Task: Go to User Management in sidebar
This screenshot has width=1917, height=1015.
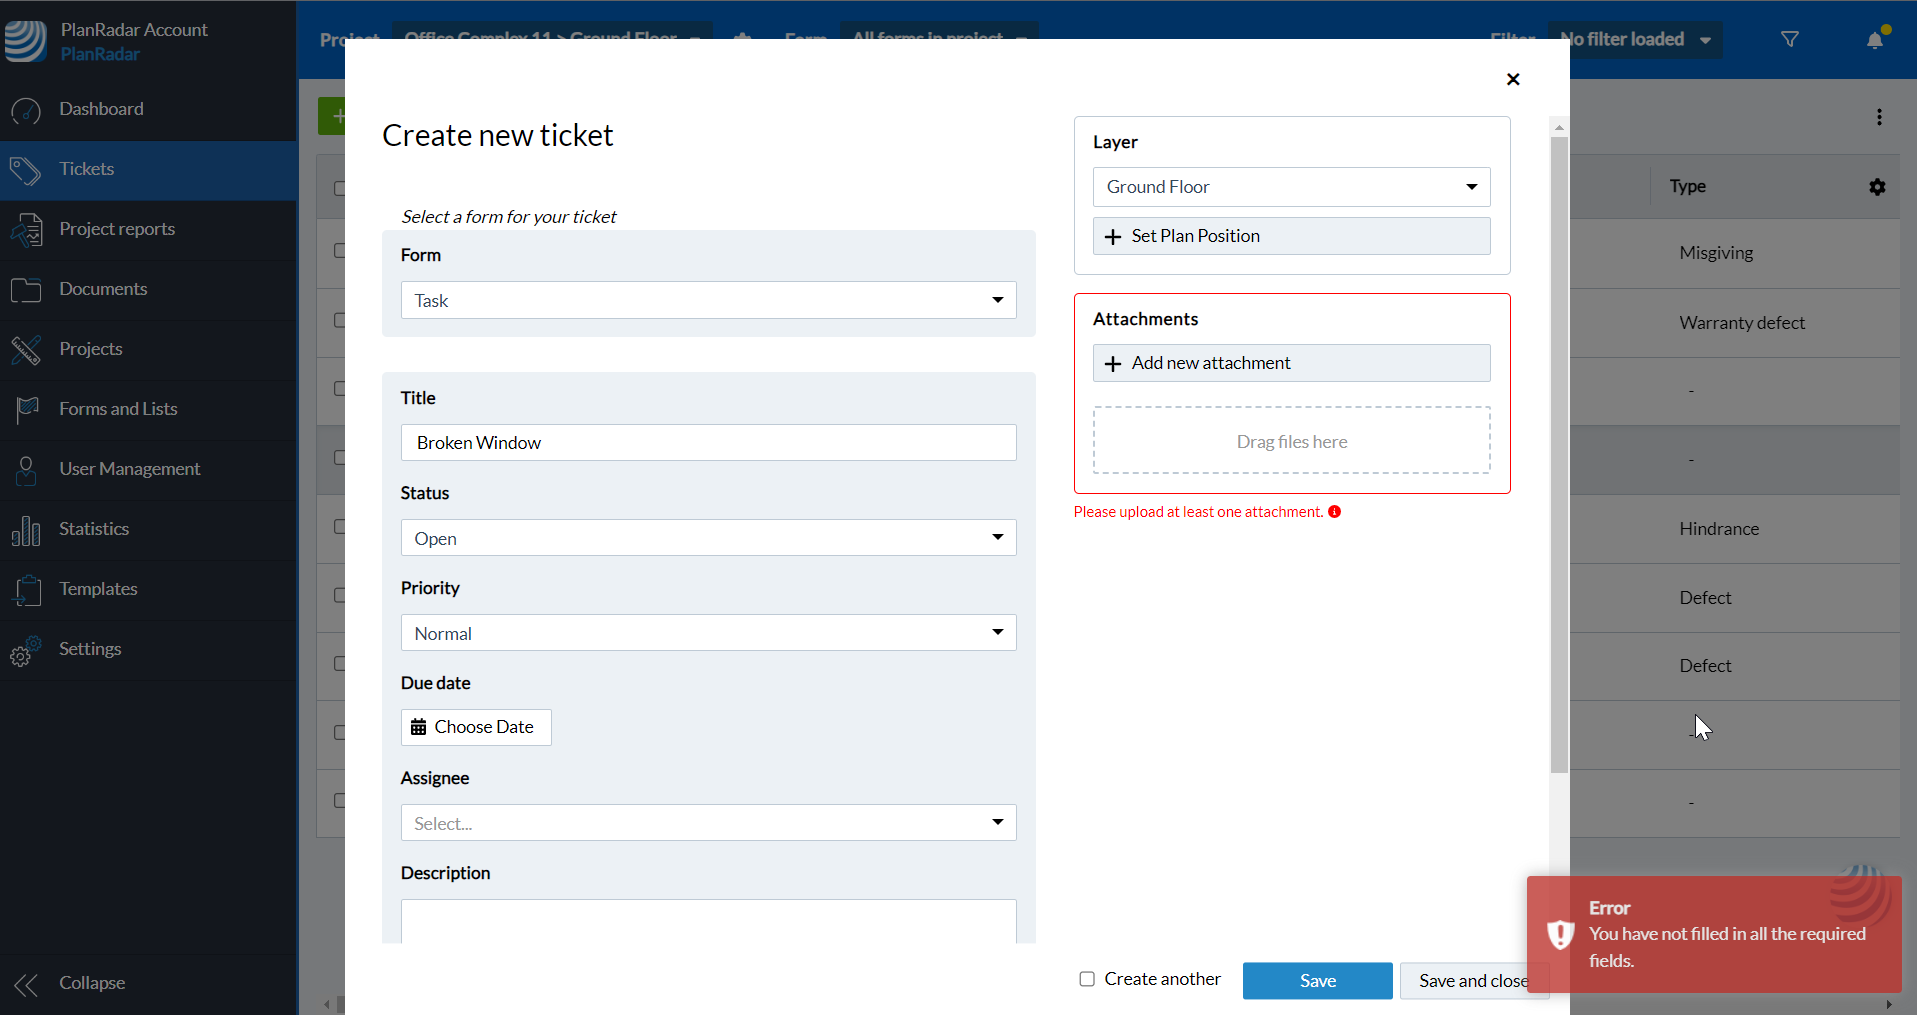Action: (129, 469)
